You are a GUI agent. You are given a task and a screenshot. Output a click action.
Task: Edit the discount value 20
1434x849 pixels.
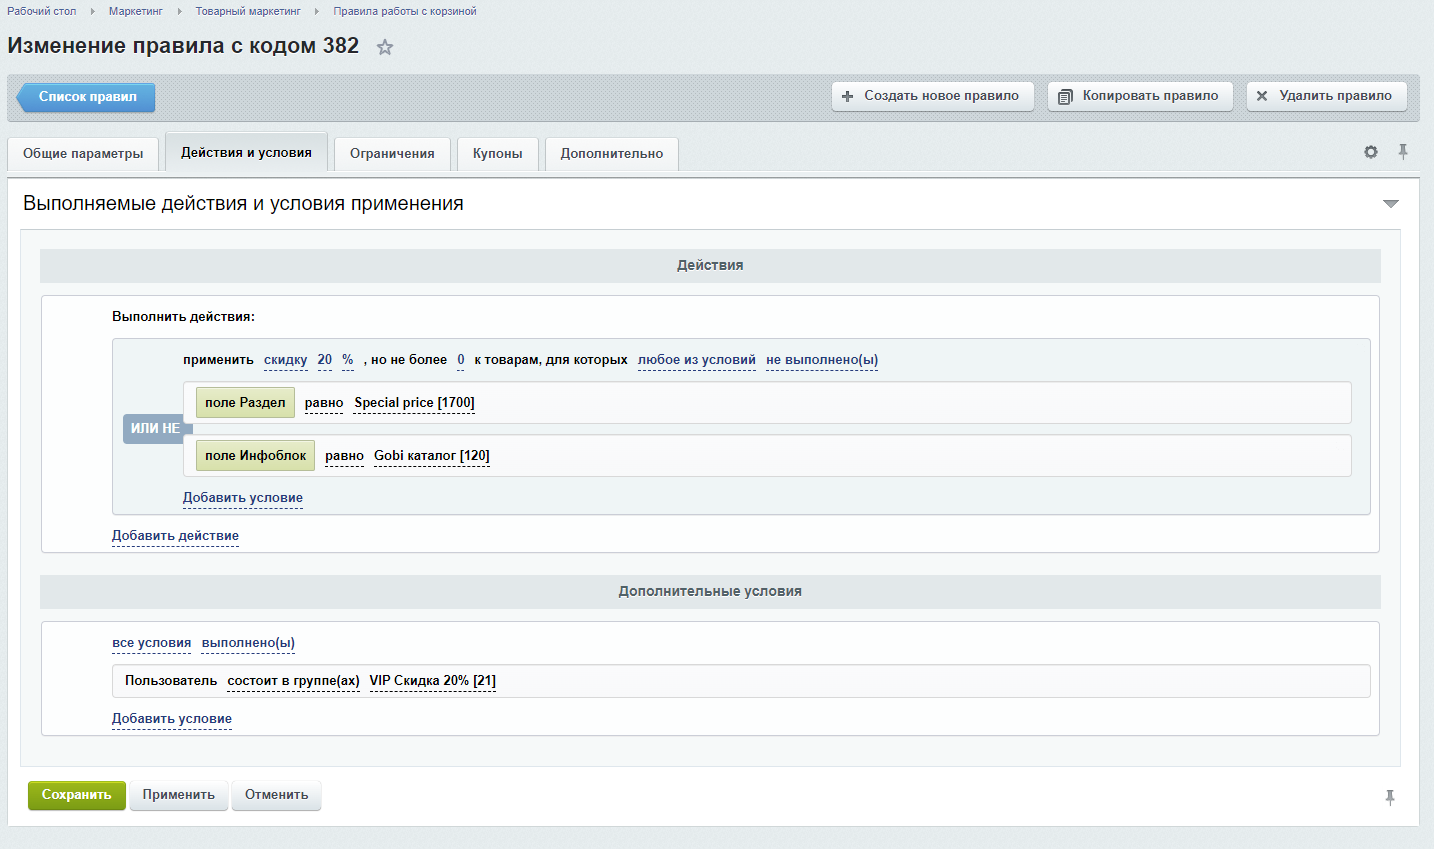pos(324,360)
